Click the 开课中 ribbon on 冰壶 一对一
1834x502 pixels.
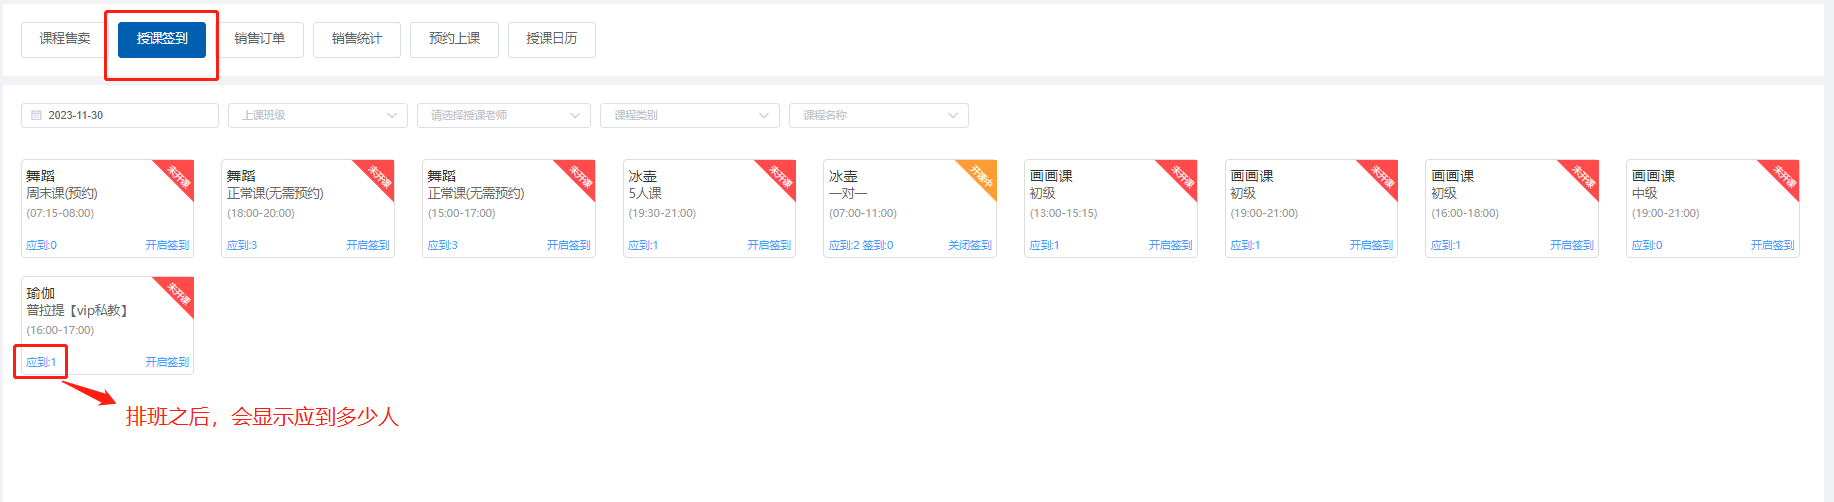click(981, 177)
